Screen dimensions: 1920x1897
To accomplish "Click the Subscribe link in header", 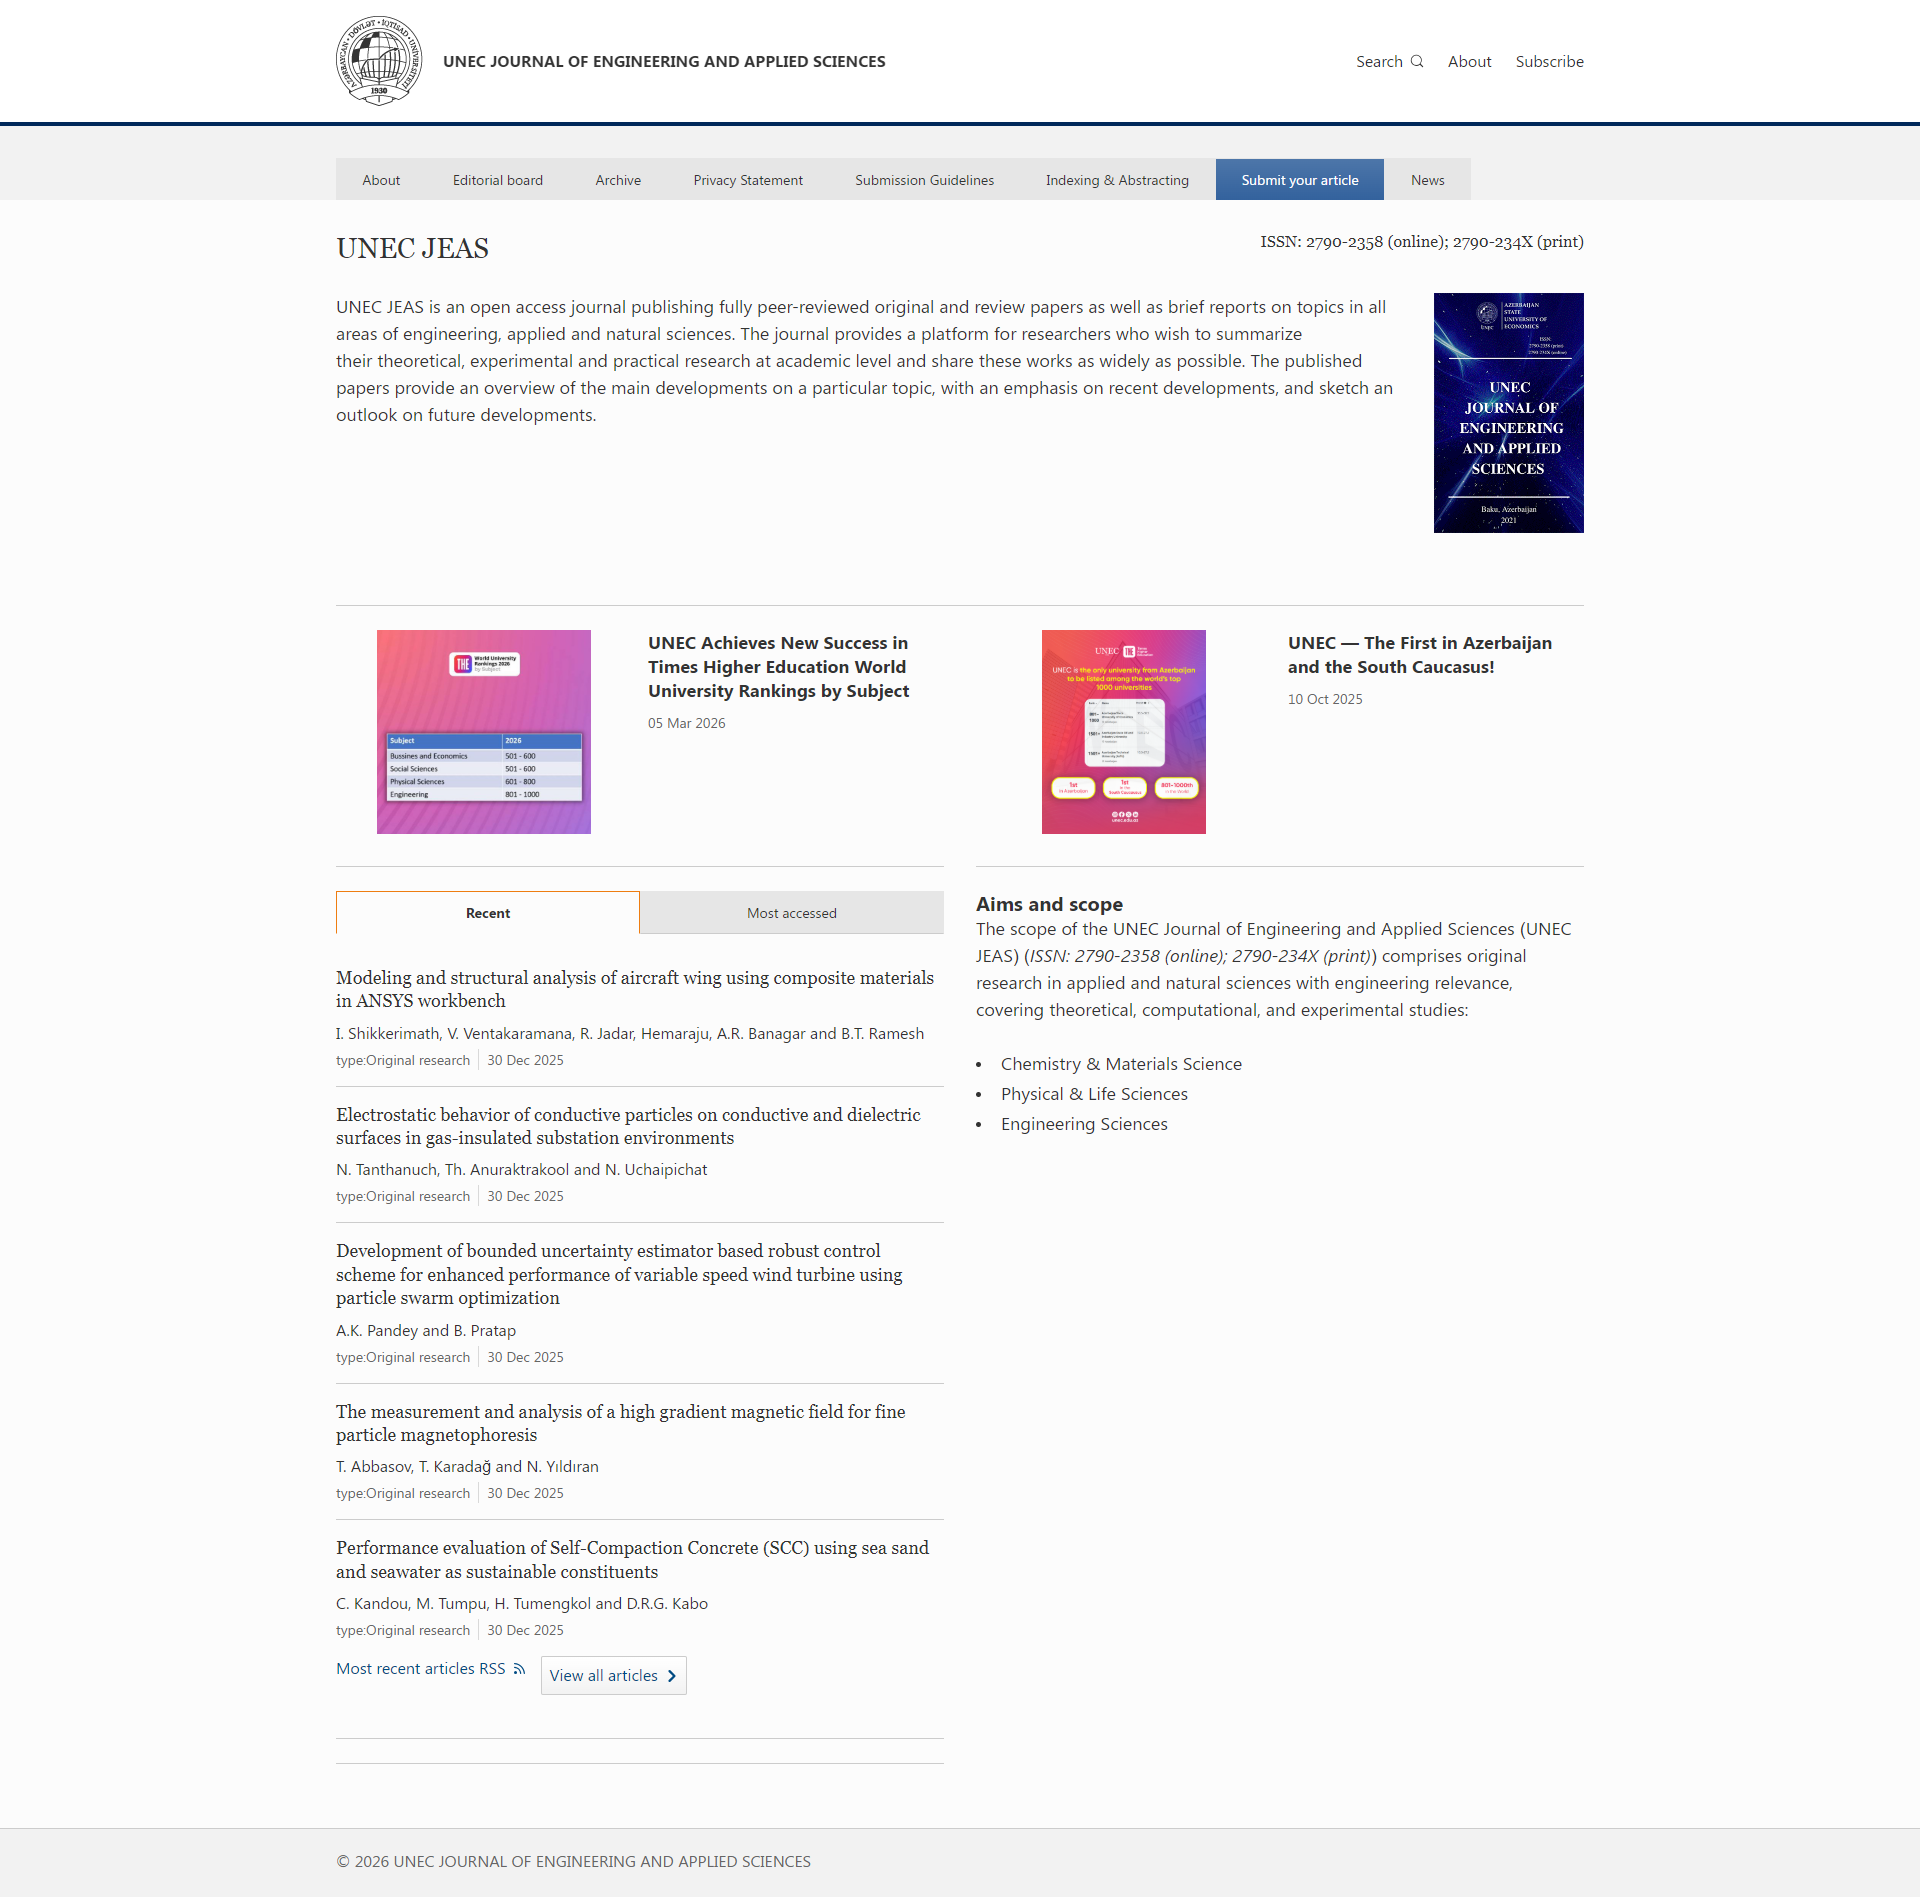I will click(1549, 62).
